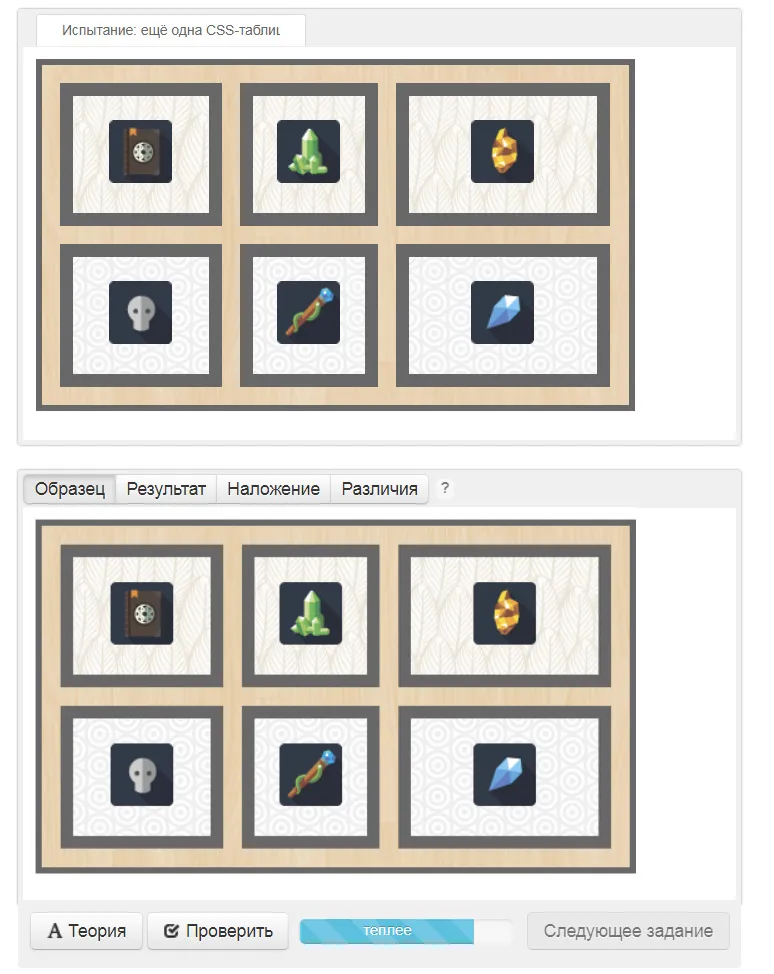
Task: Click the Проверить button
Action: click(218, 931)
